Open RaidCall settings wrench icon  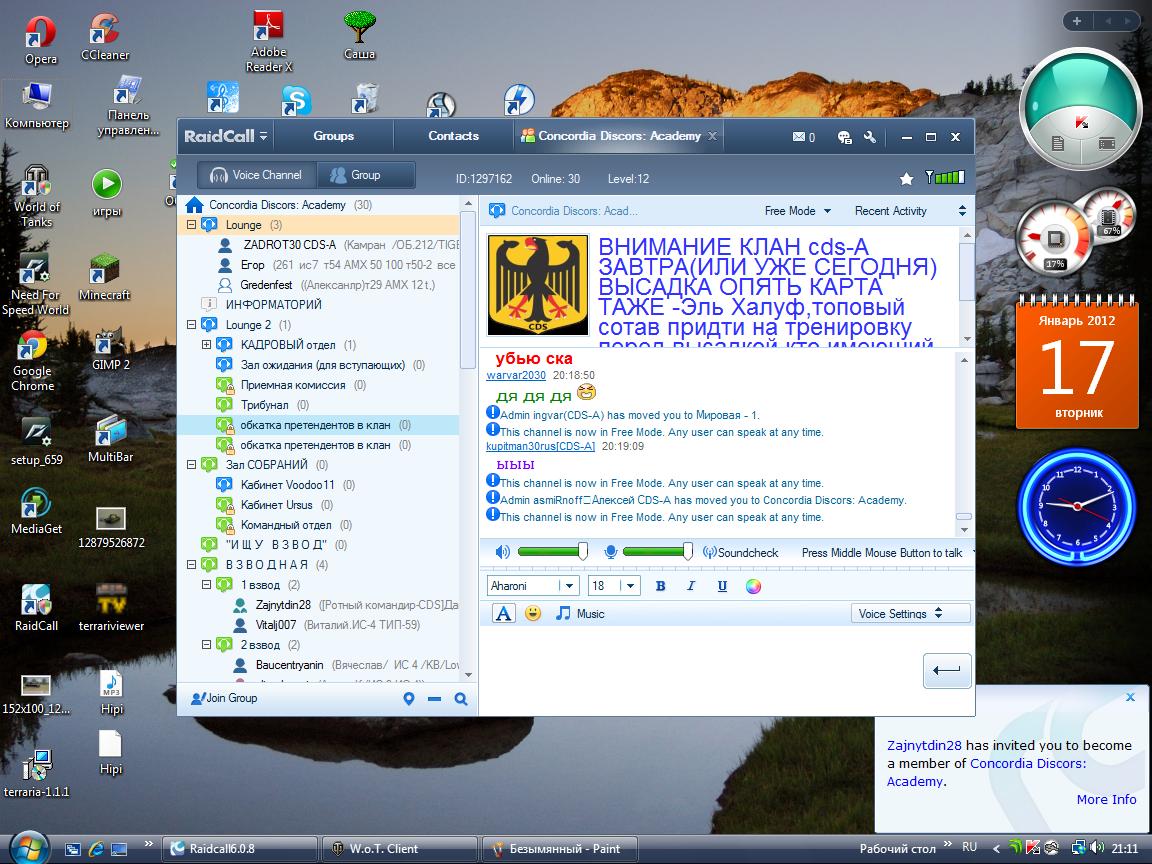870,137
